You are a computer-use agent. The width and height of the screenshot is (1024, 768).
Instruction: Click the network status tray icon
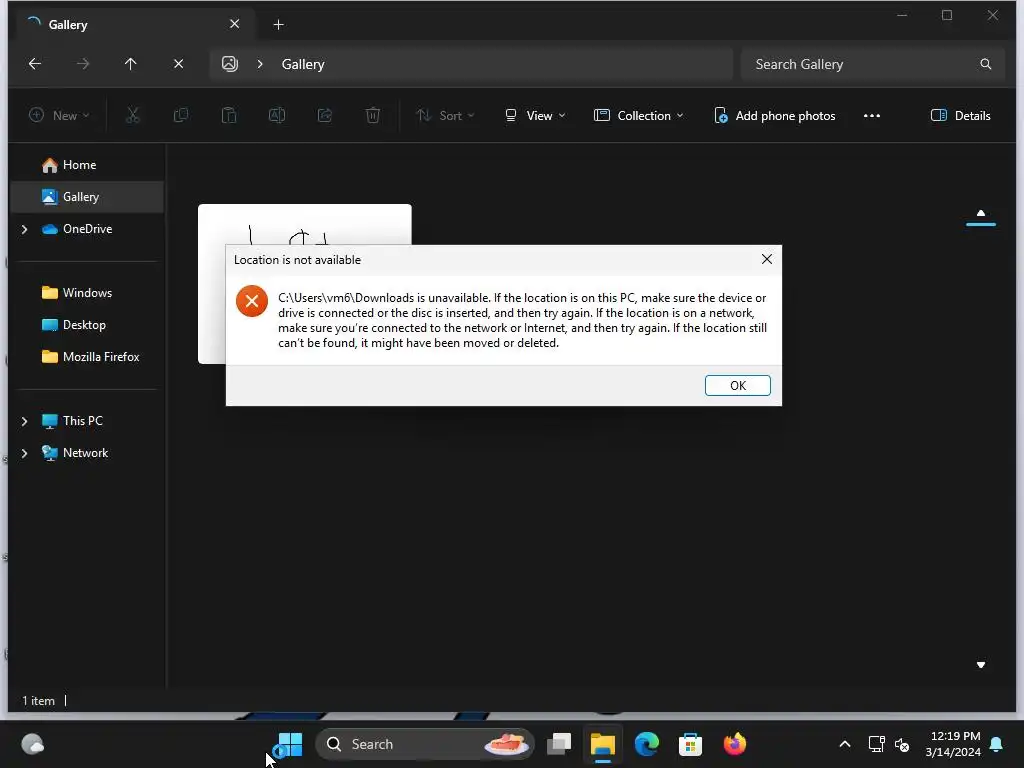[876, 744]
